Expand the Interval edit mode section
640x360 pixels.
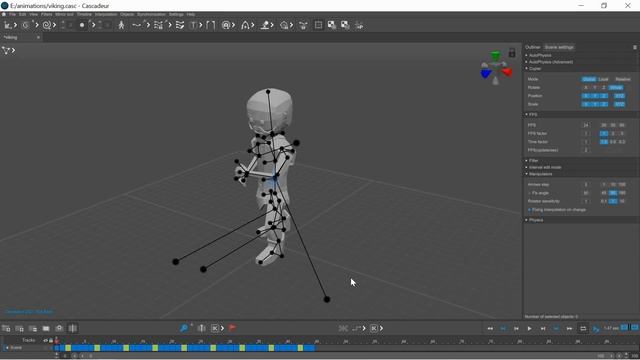pos(545,167)
